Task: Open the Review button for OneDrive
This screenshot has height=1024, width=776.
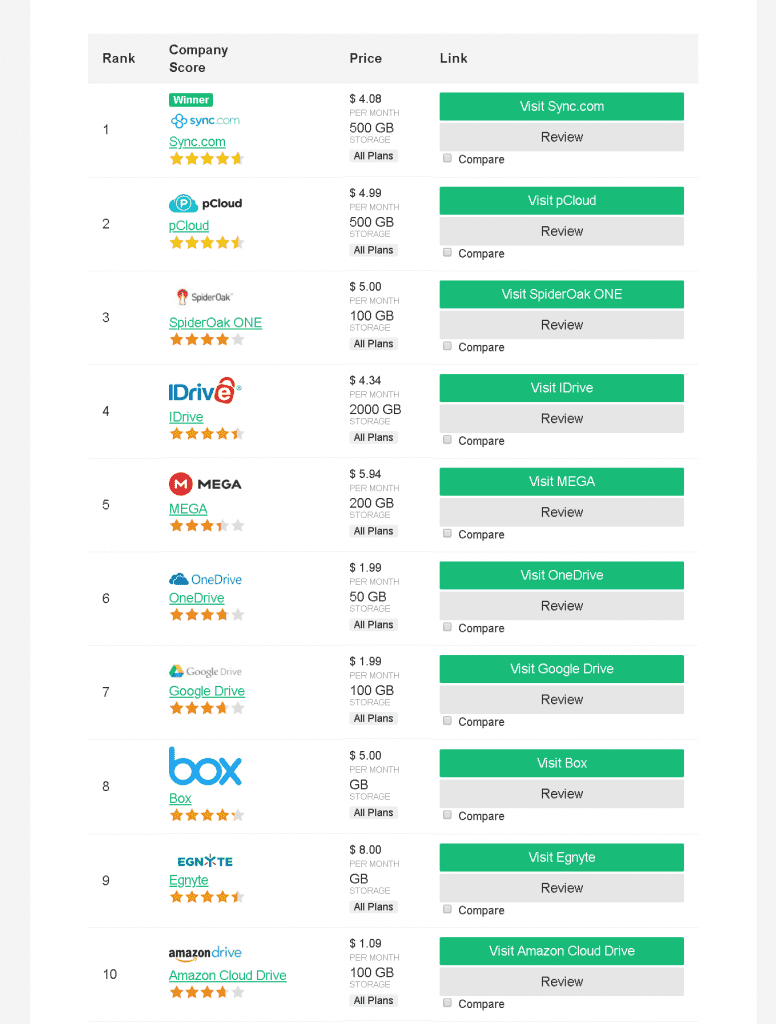Action: [561, 606]
